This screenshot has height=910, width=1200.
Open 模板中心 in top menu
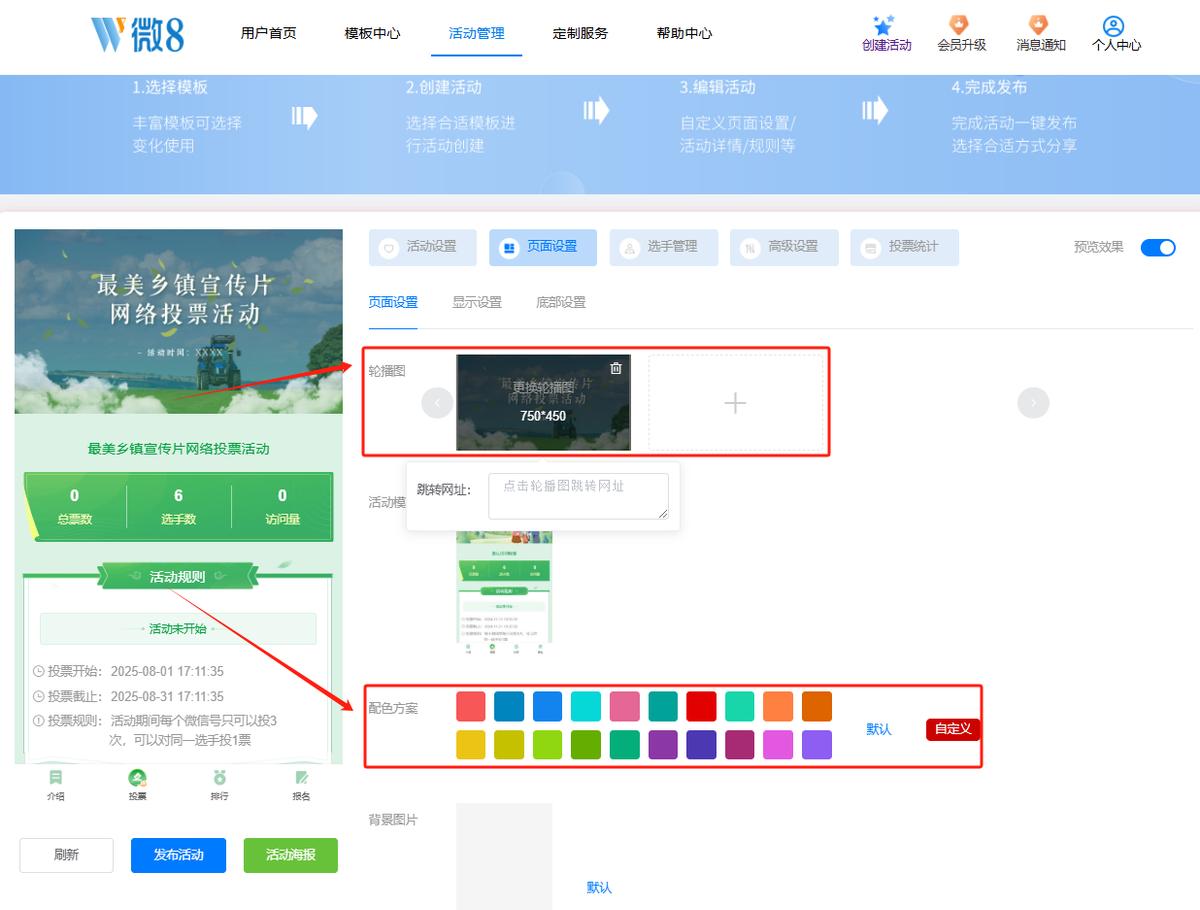(x=373, y=33)
